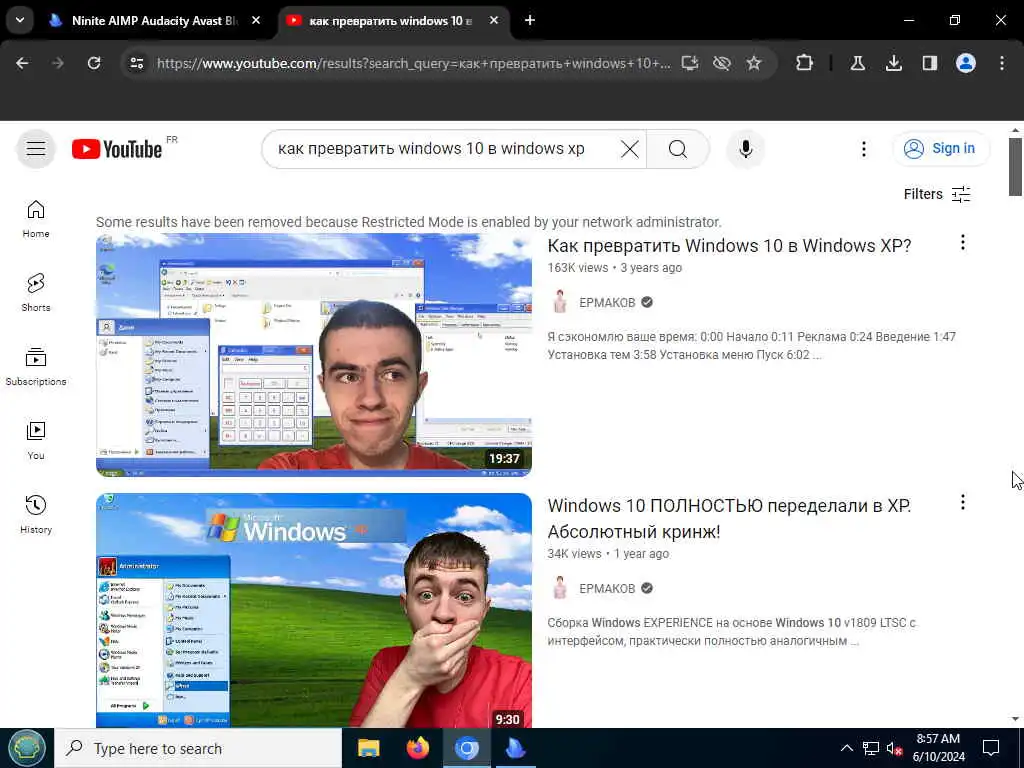Go to Home in the sidebar
Viewport: 1024px width, 768px height.
pos(36,219)
